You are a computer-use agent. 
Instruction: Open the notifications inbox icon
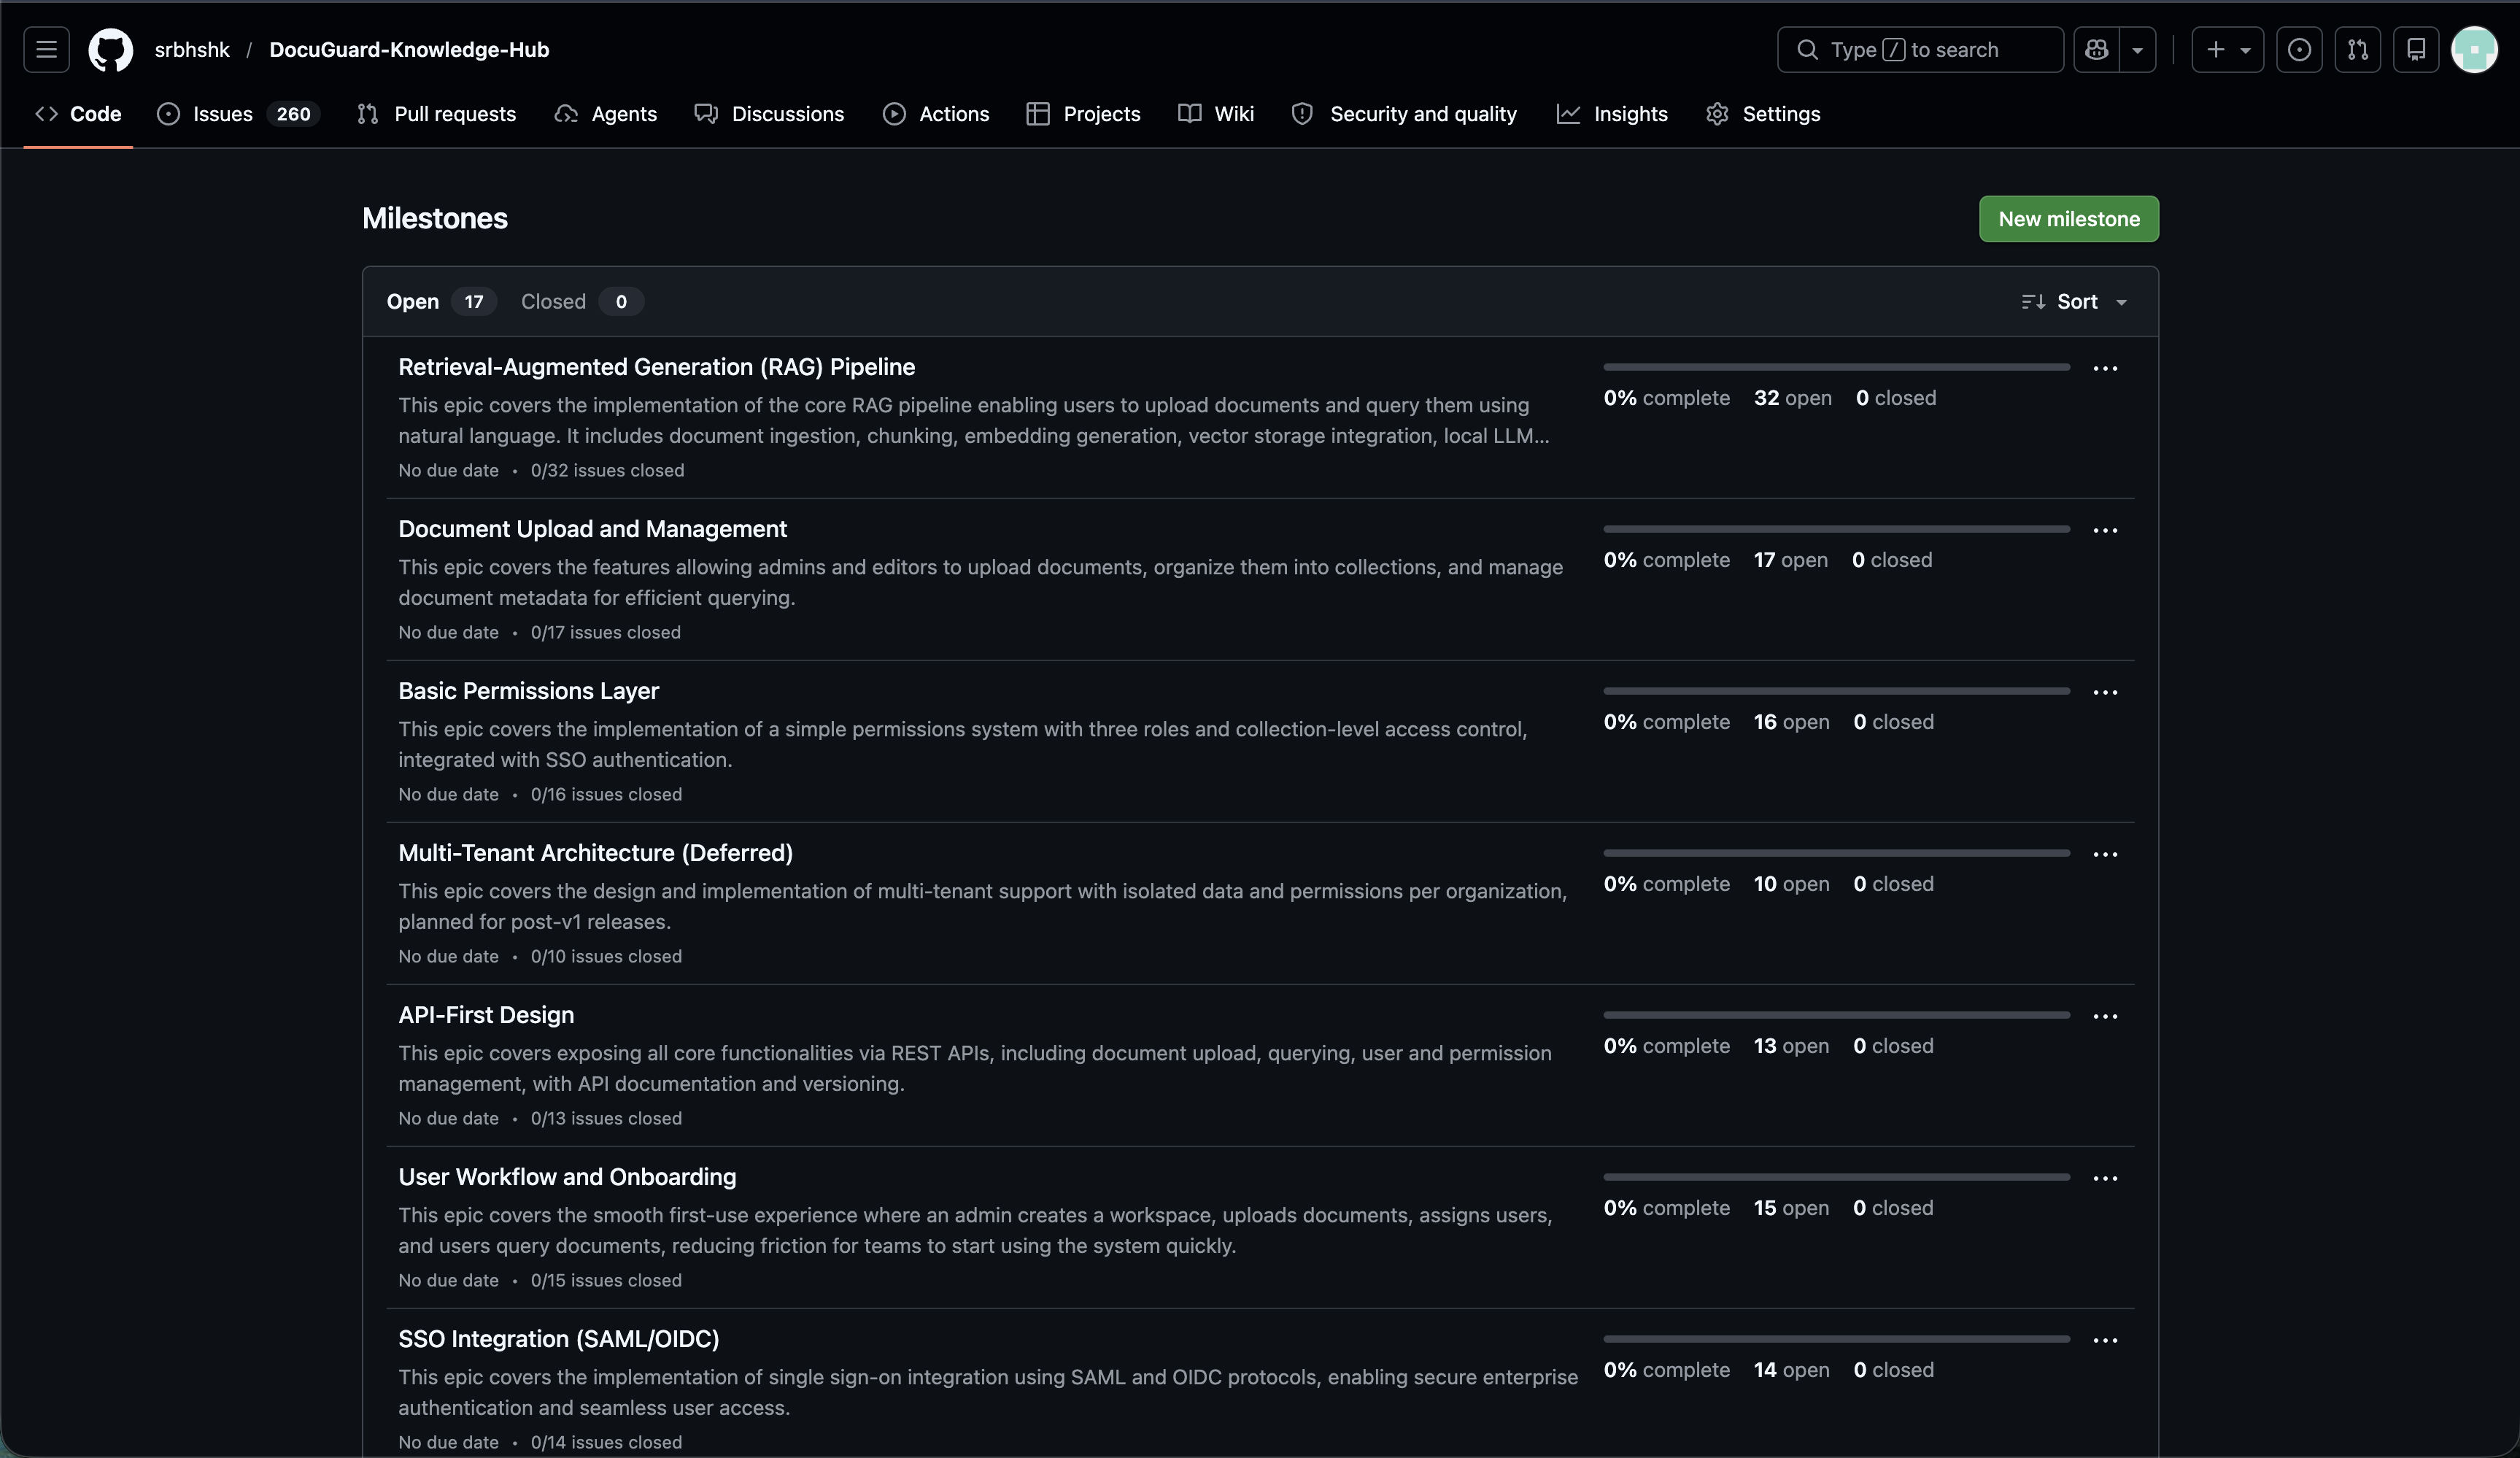(2416, 49)
